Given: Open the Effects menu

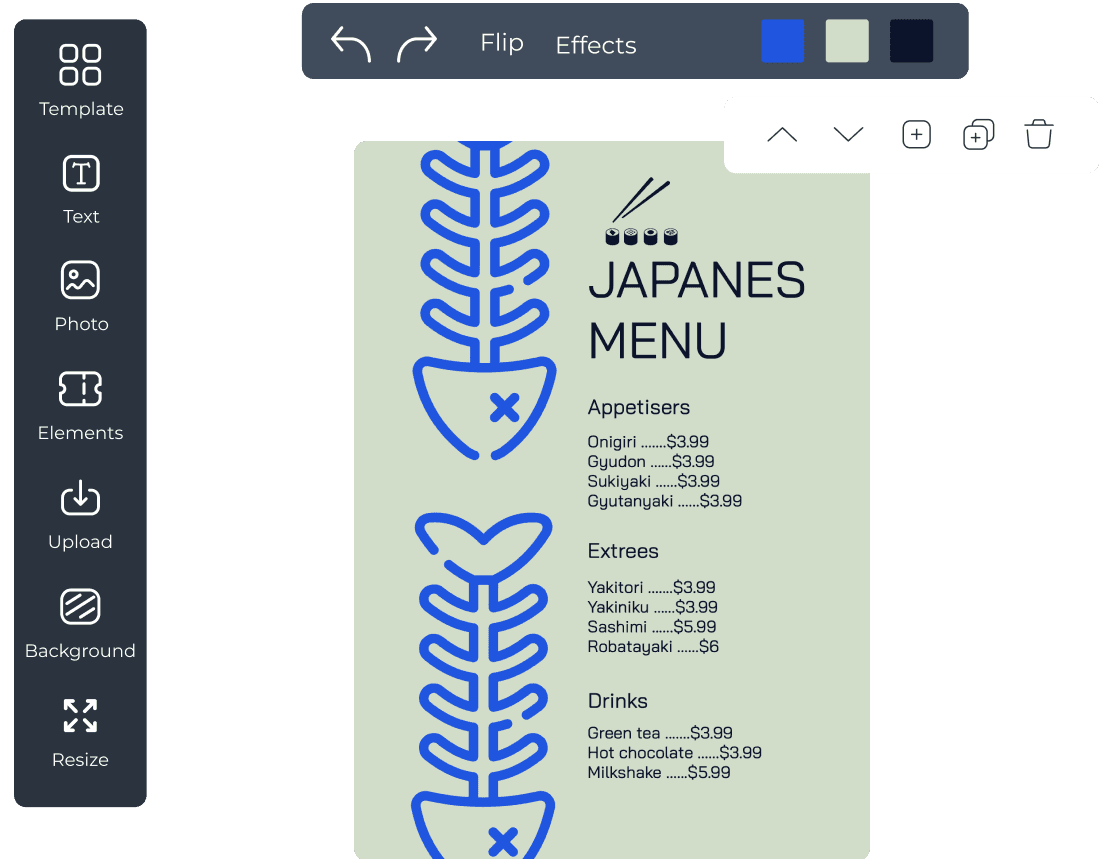Looking at the screenshot, I should pyautogui.click(x=596, y=45).
